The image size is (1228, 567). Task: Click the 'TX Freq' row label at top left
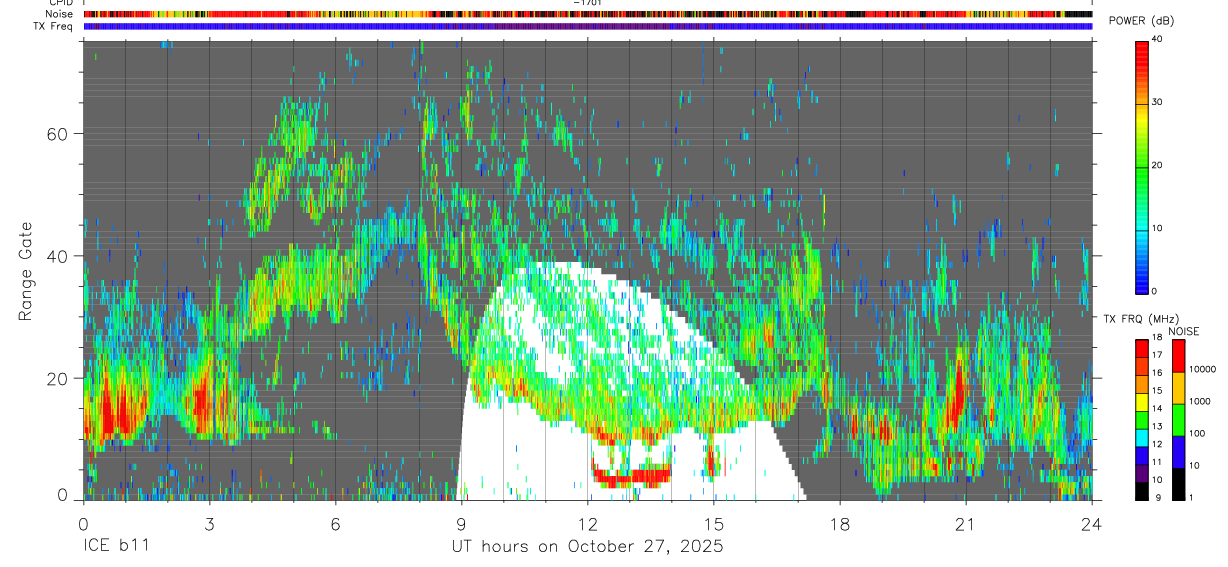[54, 26]
